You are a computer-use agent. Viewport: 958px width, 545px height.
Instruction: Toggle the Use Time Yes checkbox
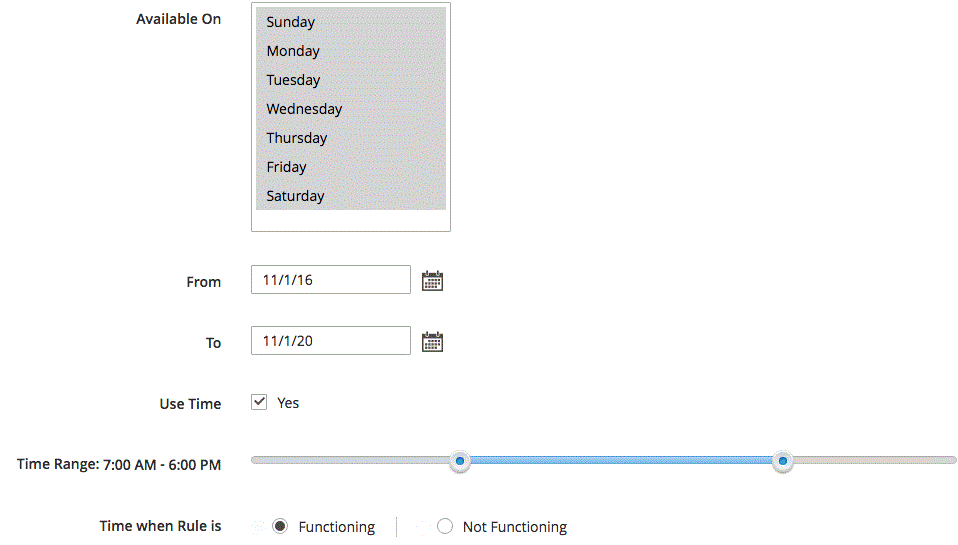(x=259, y=402)
